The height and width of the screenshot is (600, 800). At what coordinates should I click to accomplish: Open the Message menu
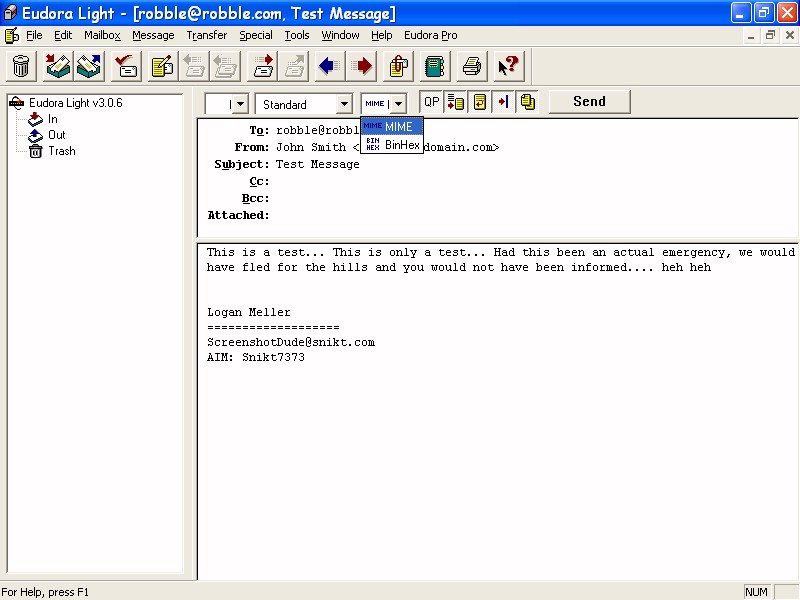153,35
